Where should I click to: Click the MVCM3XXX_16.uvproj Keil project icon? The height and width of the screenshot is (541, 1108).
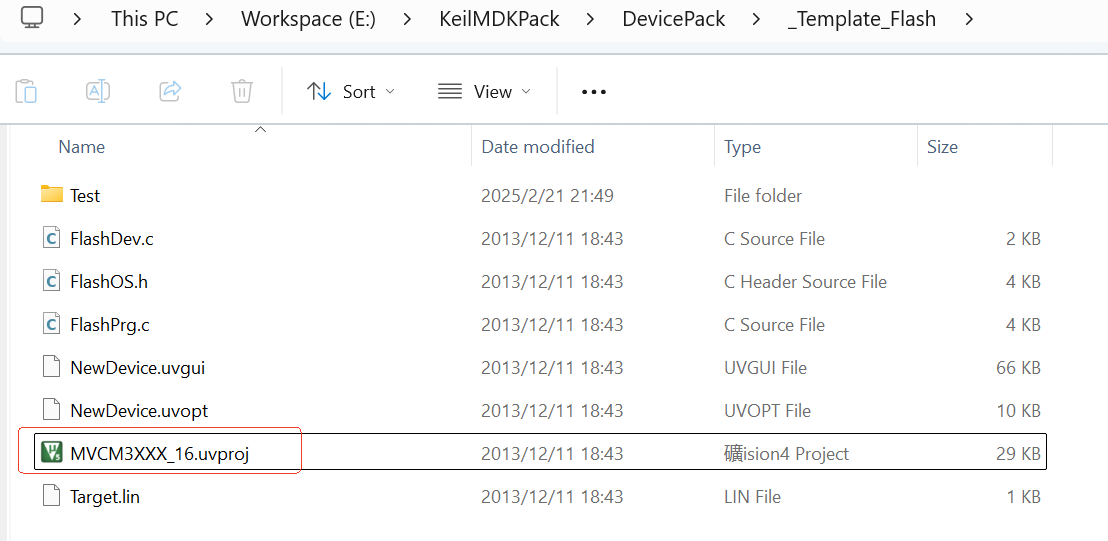52,453
